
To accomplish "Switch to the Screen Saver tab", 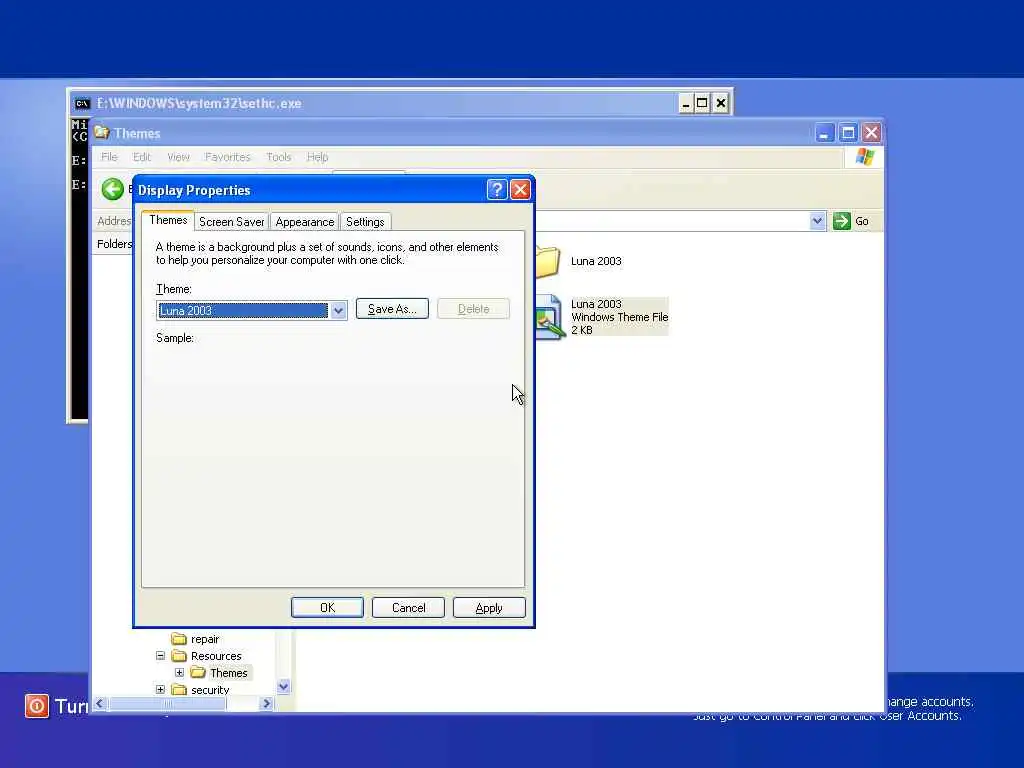I will point(231,222).
